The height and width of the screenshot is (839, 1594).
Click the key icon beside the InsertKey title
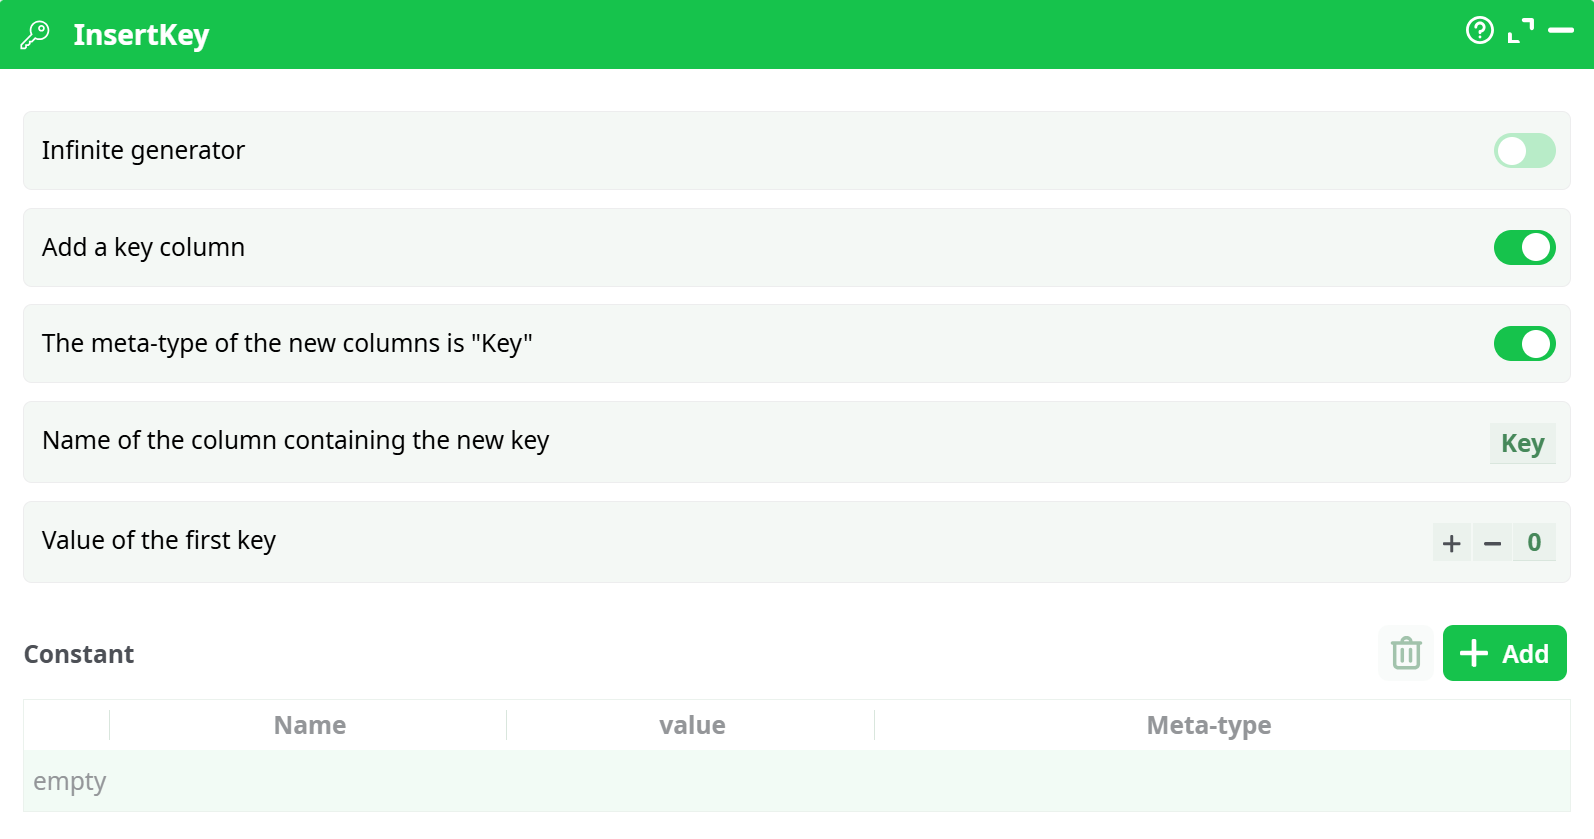[x=35, y=35]
